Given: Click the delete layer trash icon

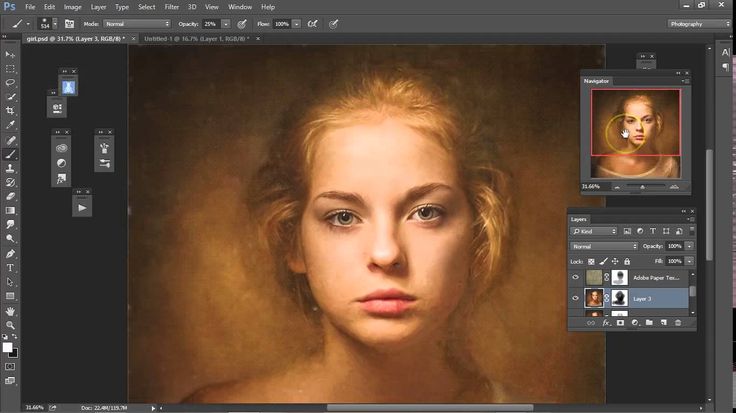Looking at the screenshot, I should tap(678, 322).
